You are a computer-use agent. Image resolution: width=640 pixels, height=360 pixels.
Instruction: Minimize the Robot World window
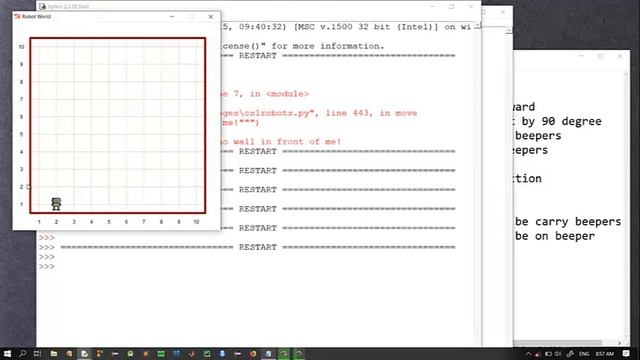172,17
